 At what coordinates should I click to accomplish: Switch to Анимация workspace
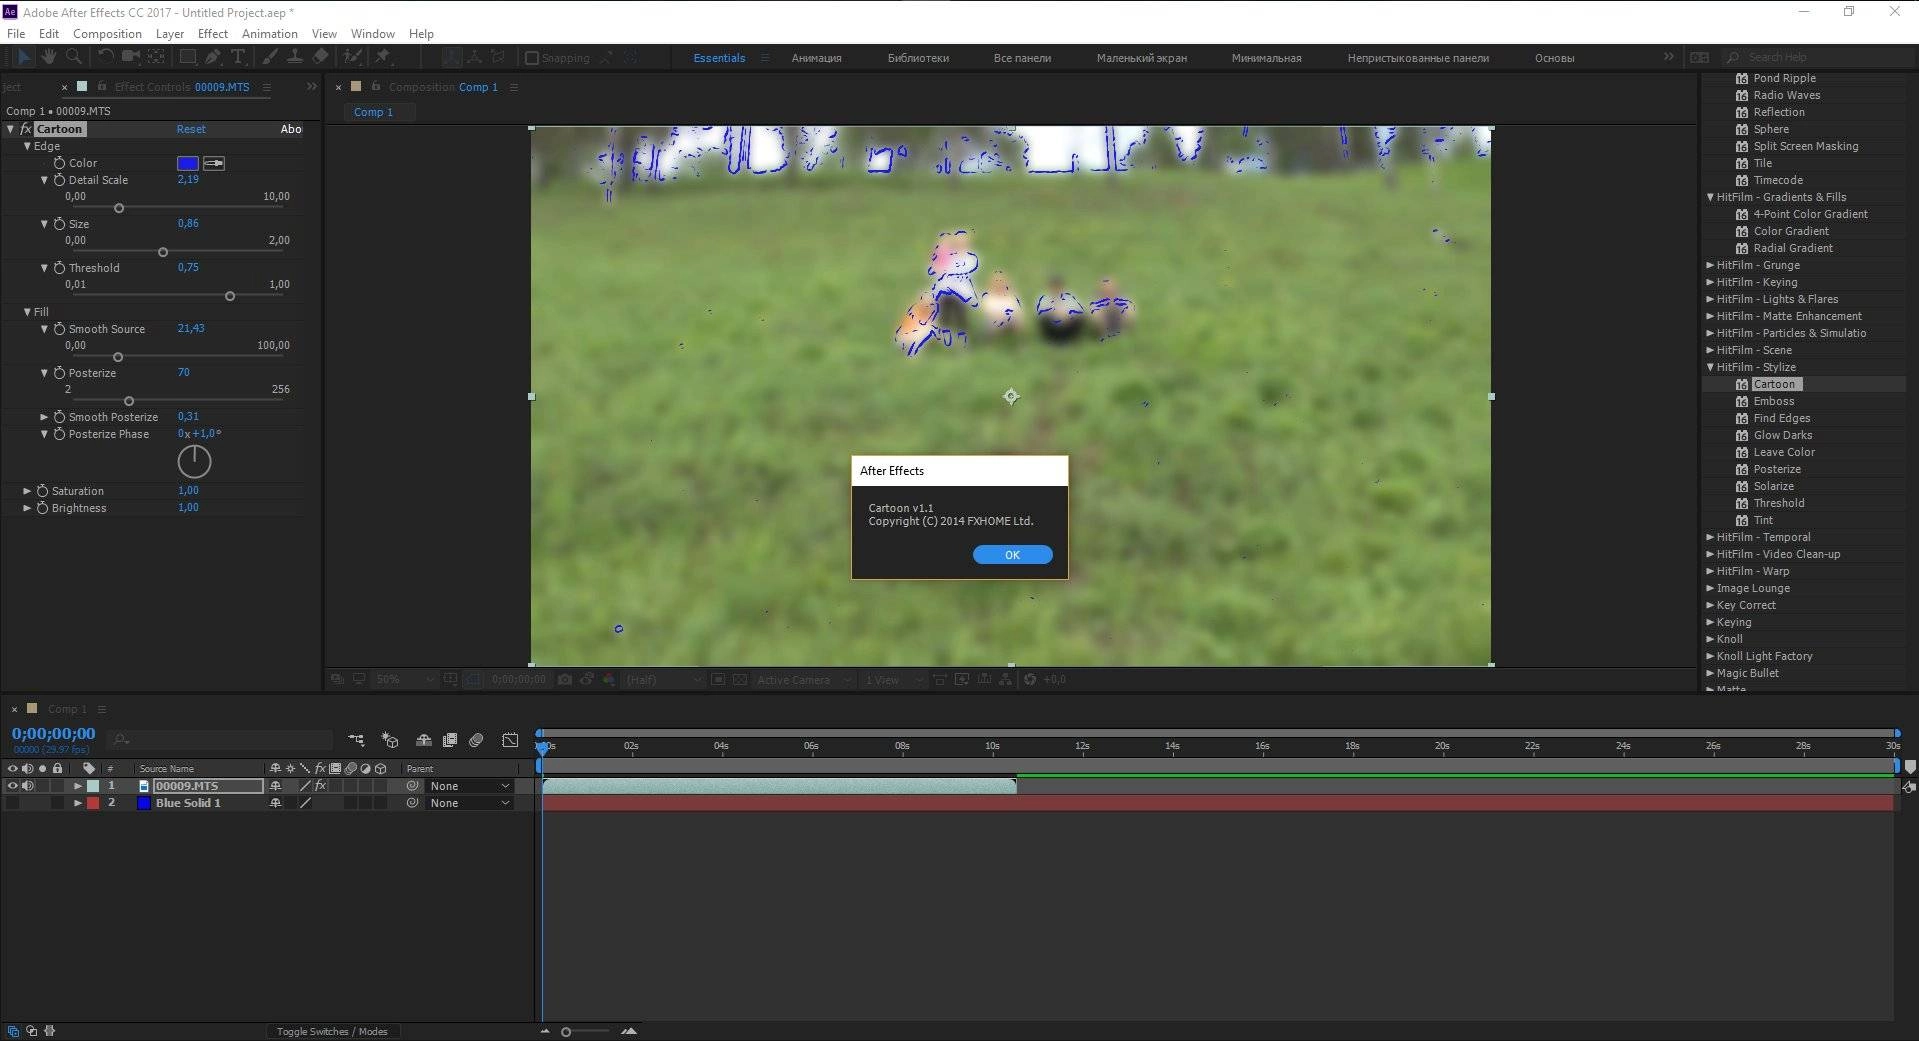[816, 58]
